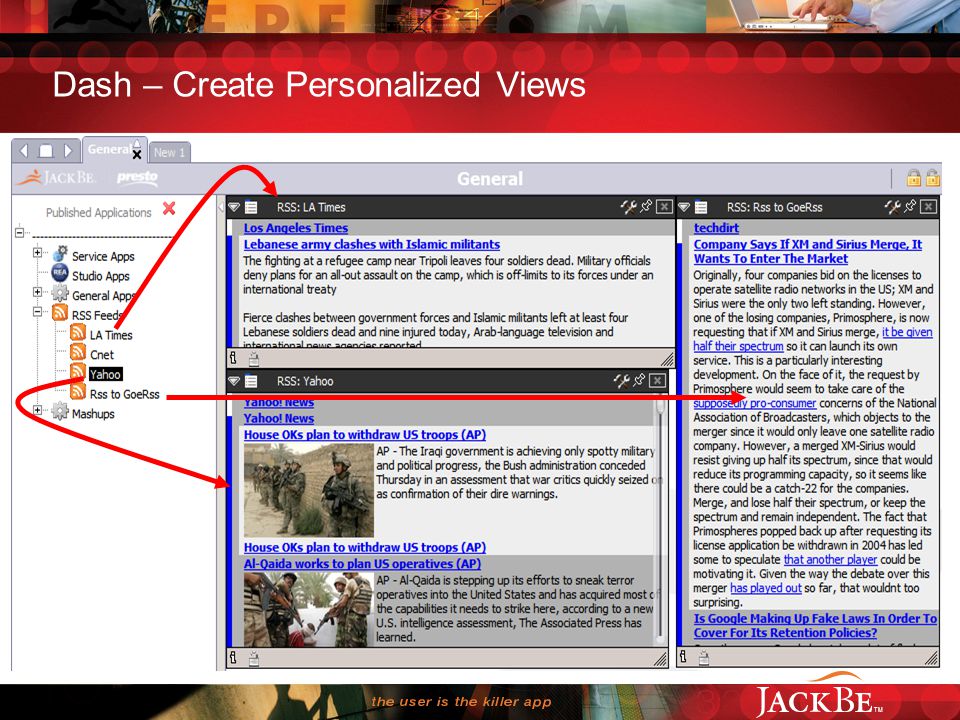The height and width of the screenshot is (720, 960).
Task: Collapse the Rss to GoeRss panel with its triangle
Action: click(x=684, y=208)
